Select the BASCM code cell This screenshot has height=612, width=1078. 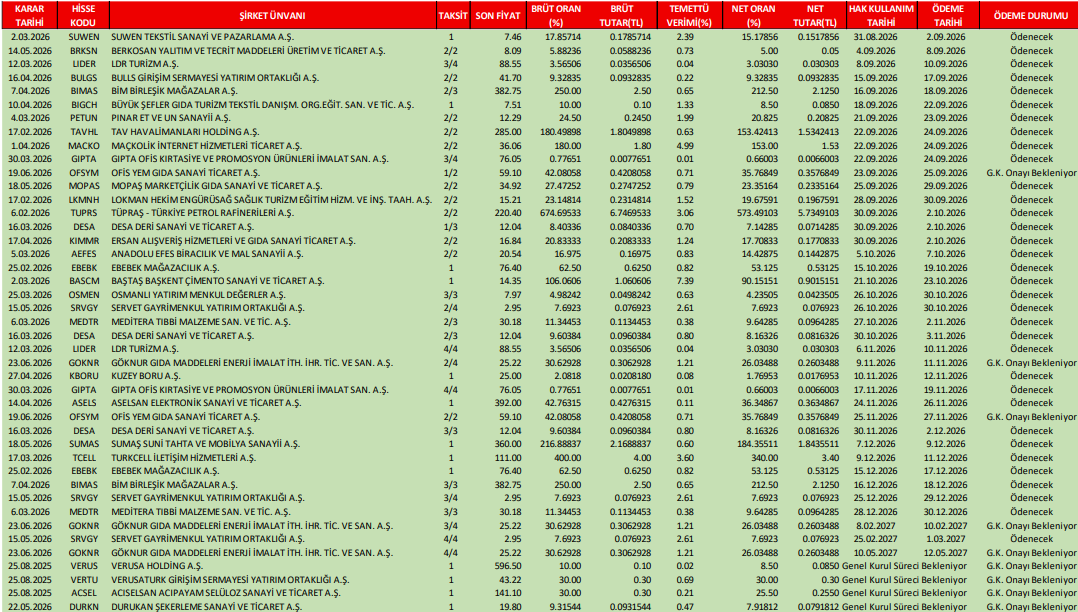[85, 281]
